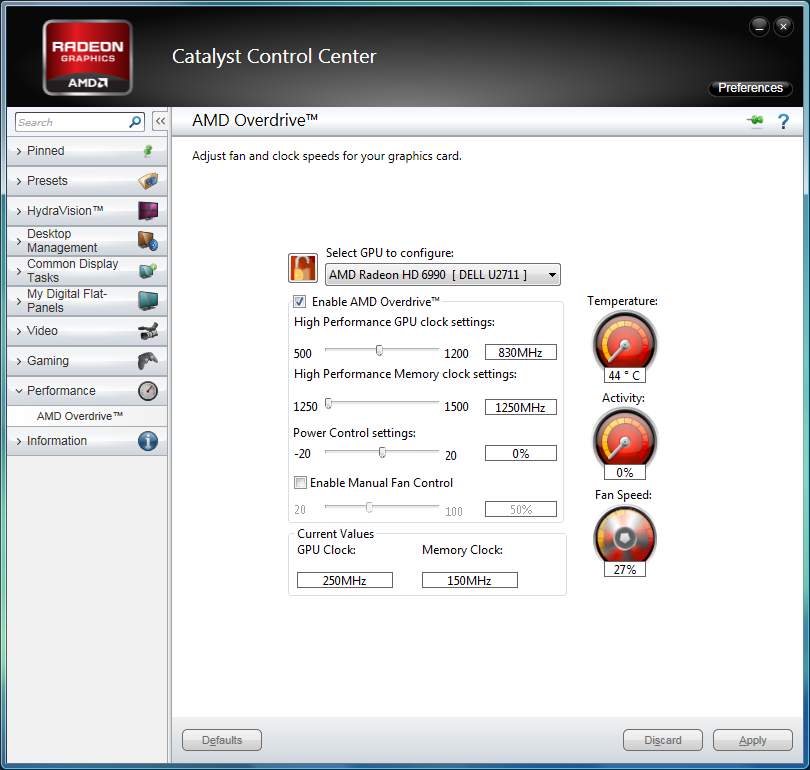
Task: Select AMD Overdrive item under Performance
Action: [x=87, y=416]
